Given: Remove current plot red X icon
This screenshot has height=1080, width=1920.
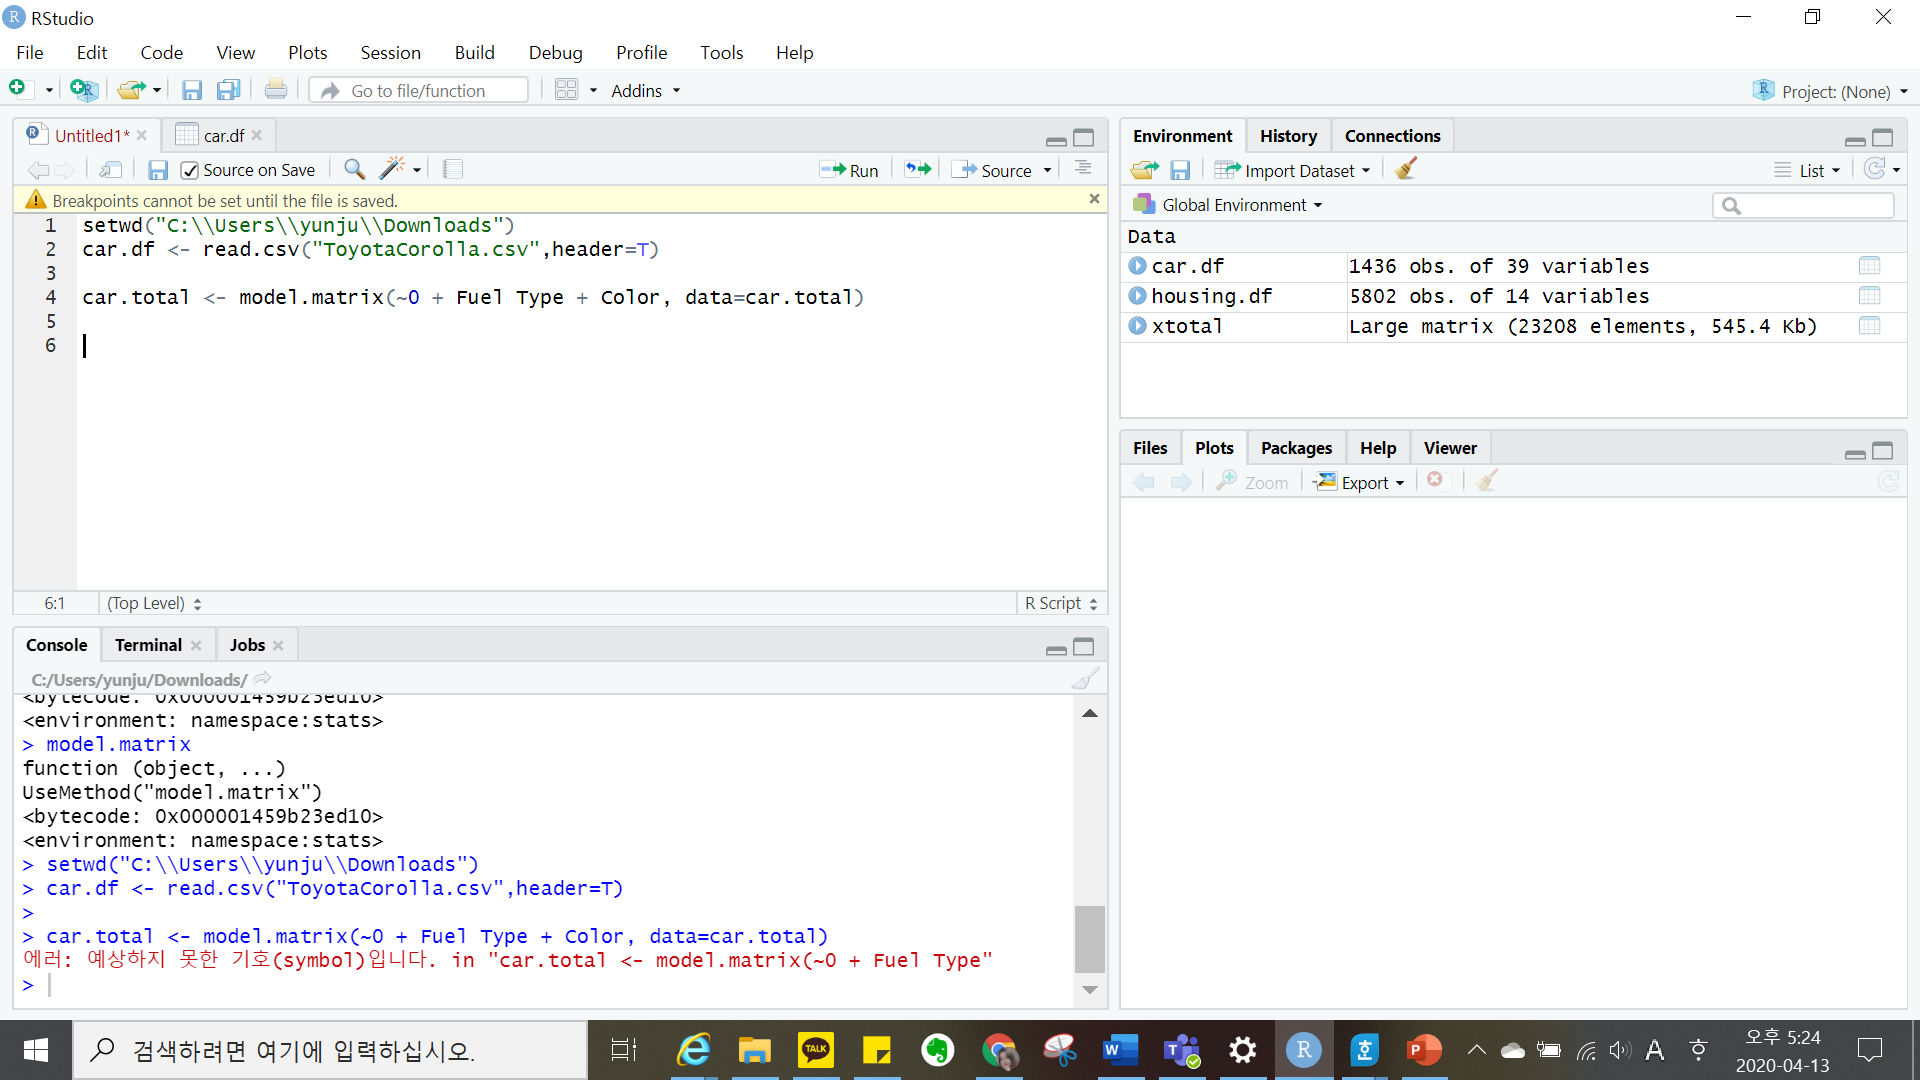Looking at the screenshot, I should (x=1435, y=480).
